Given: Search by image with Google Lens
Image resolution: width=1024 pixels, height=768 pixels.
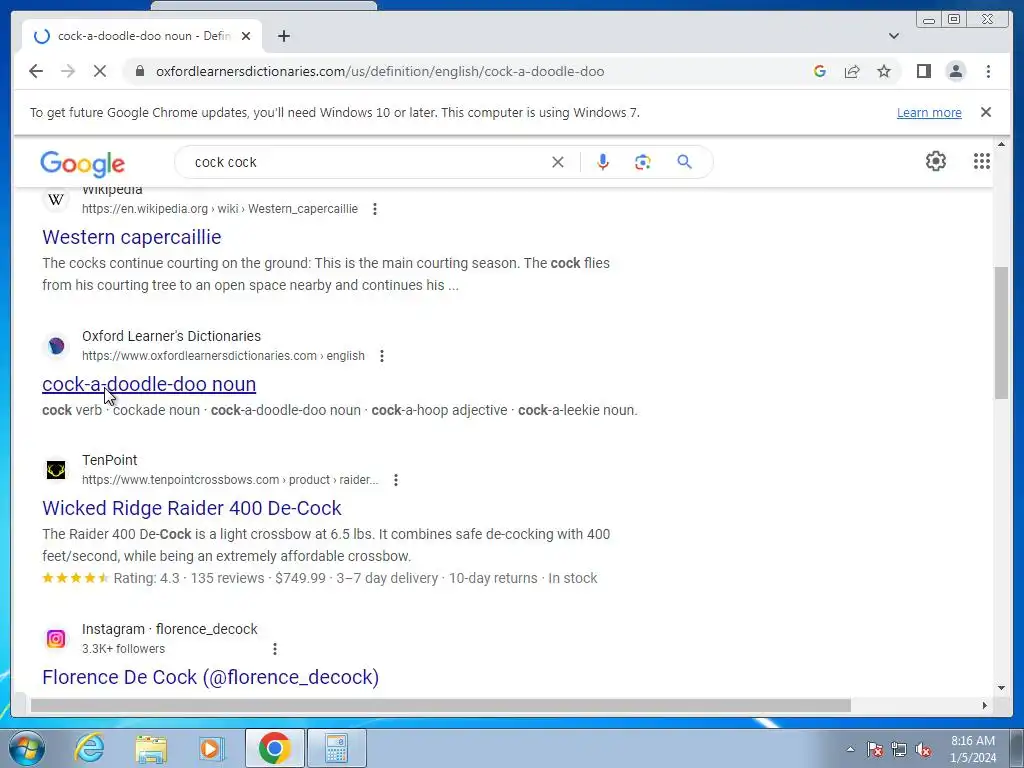Looking at the screenshot, I should click(x=643, y=162).
